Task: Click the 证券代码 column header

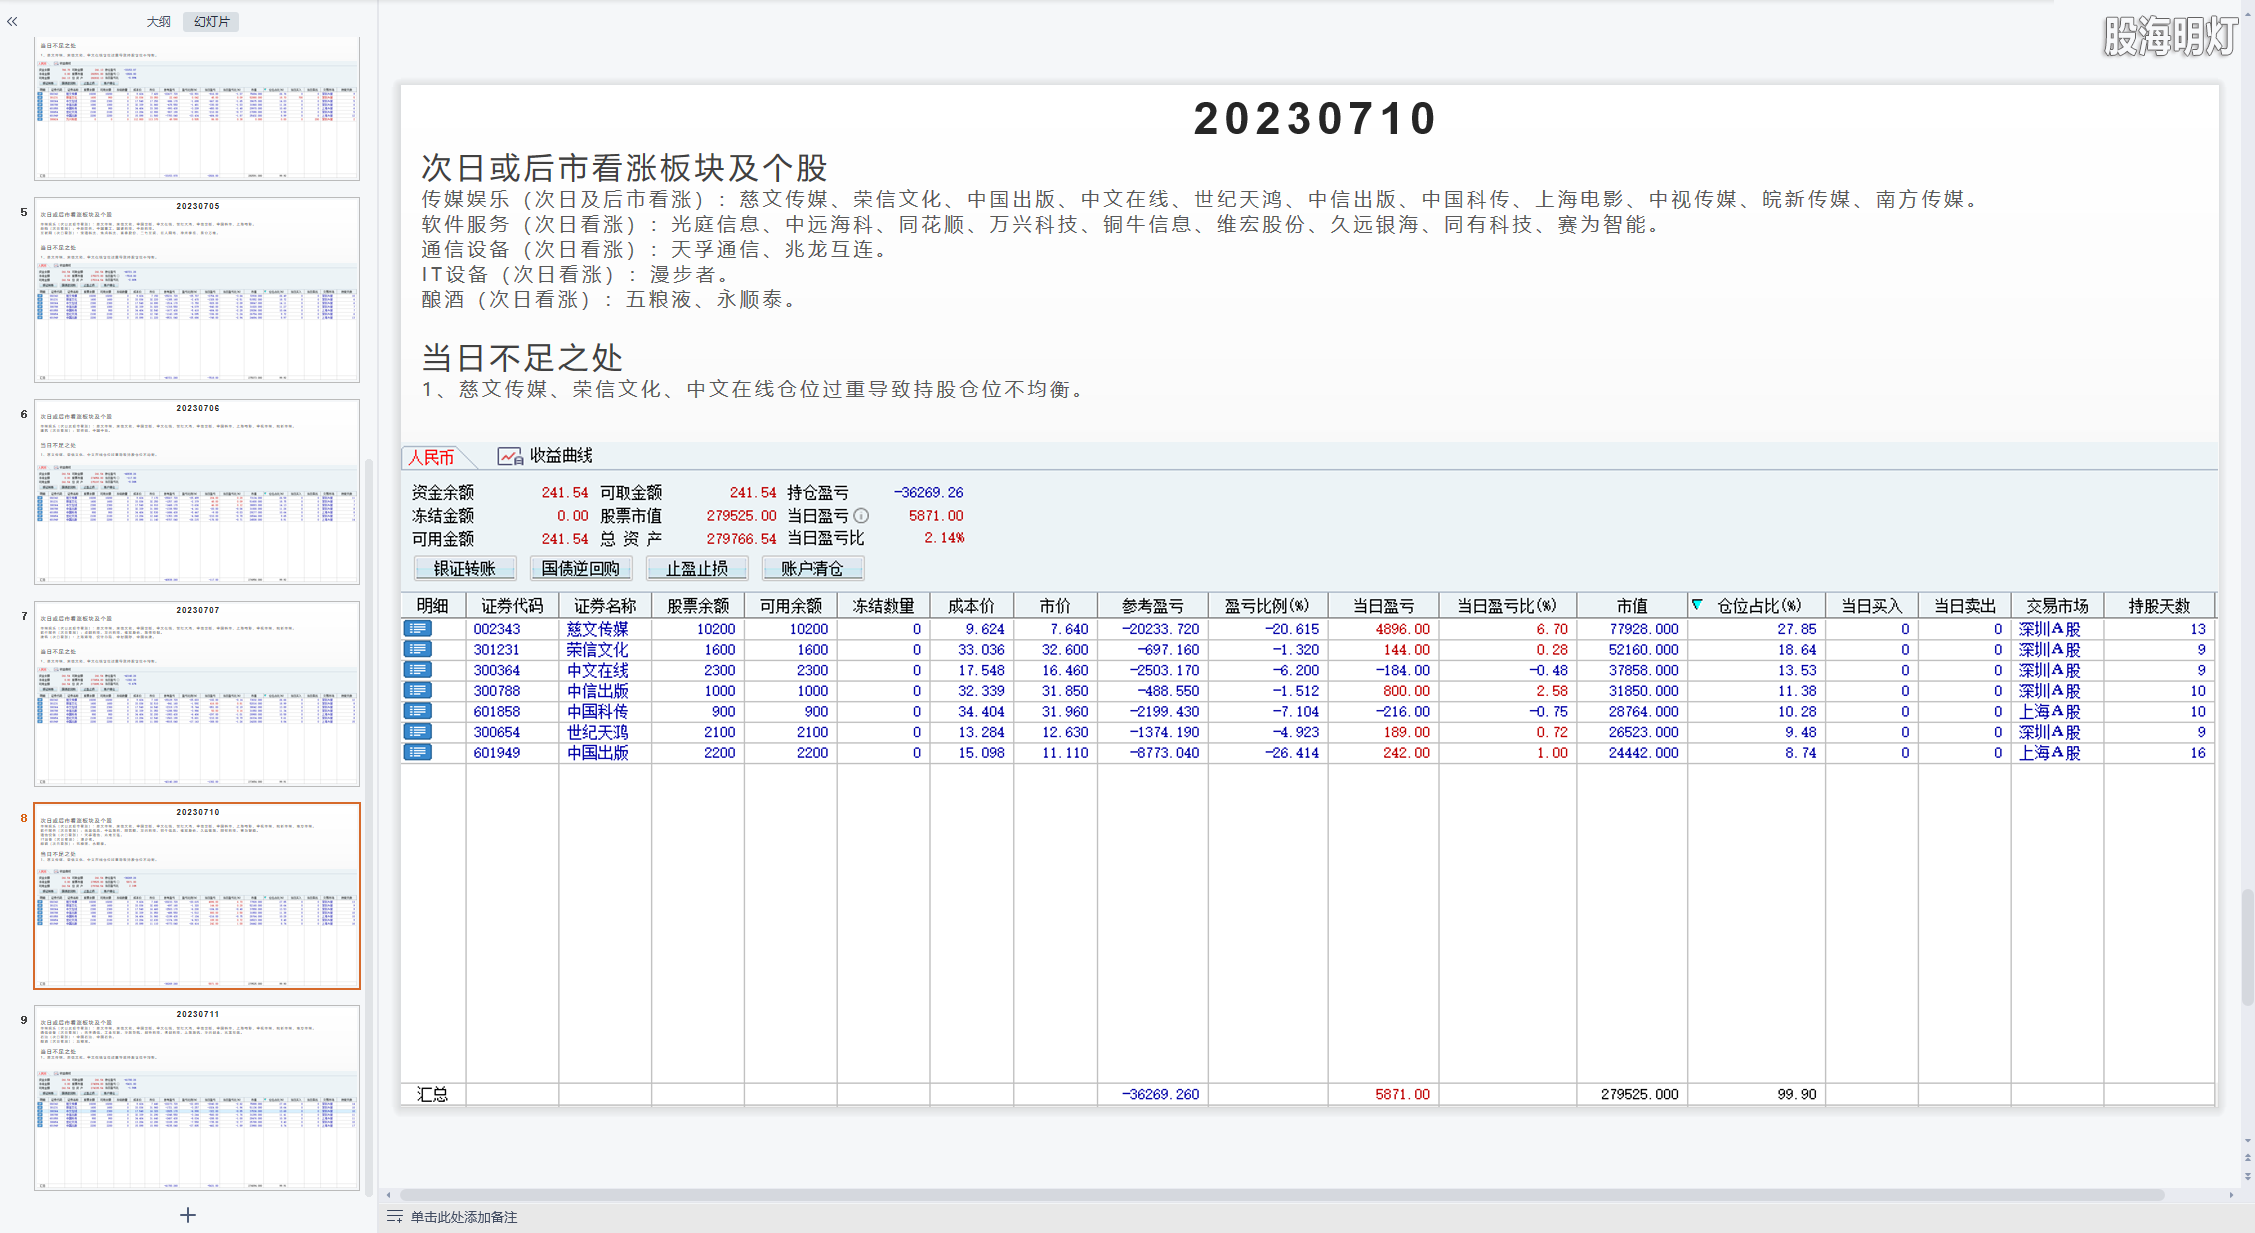Action: point(512,606)
